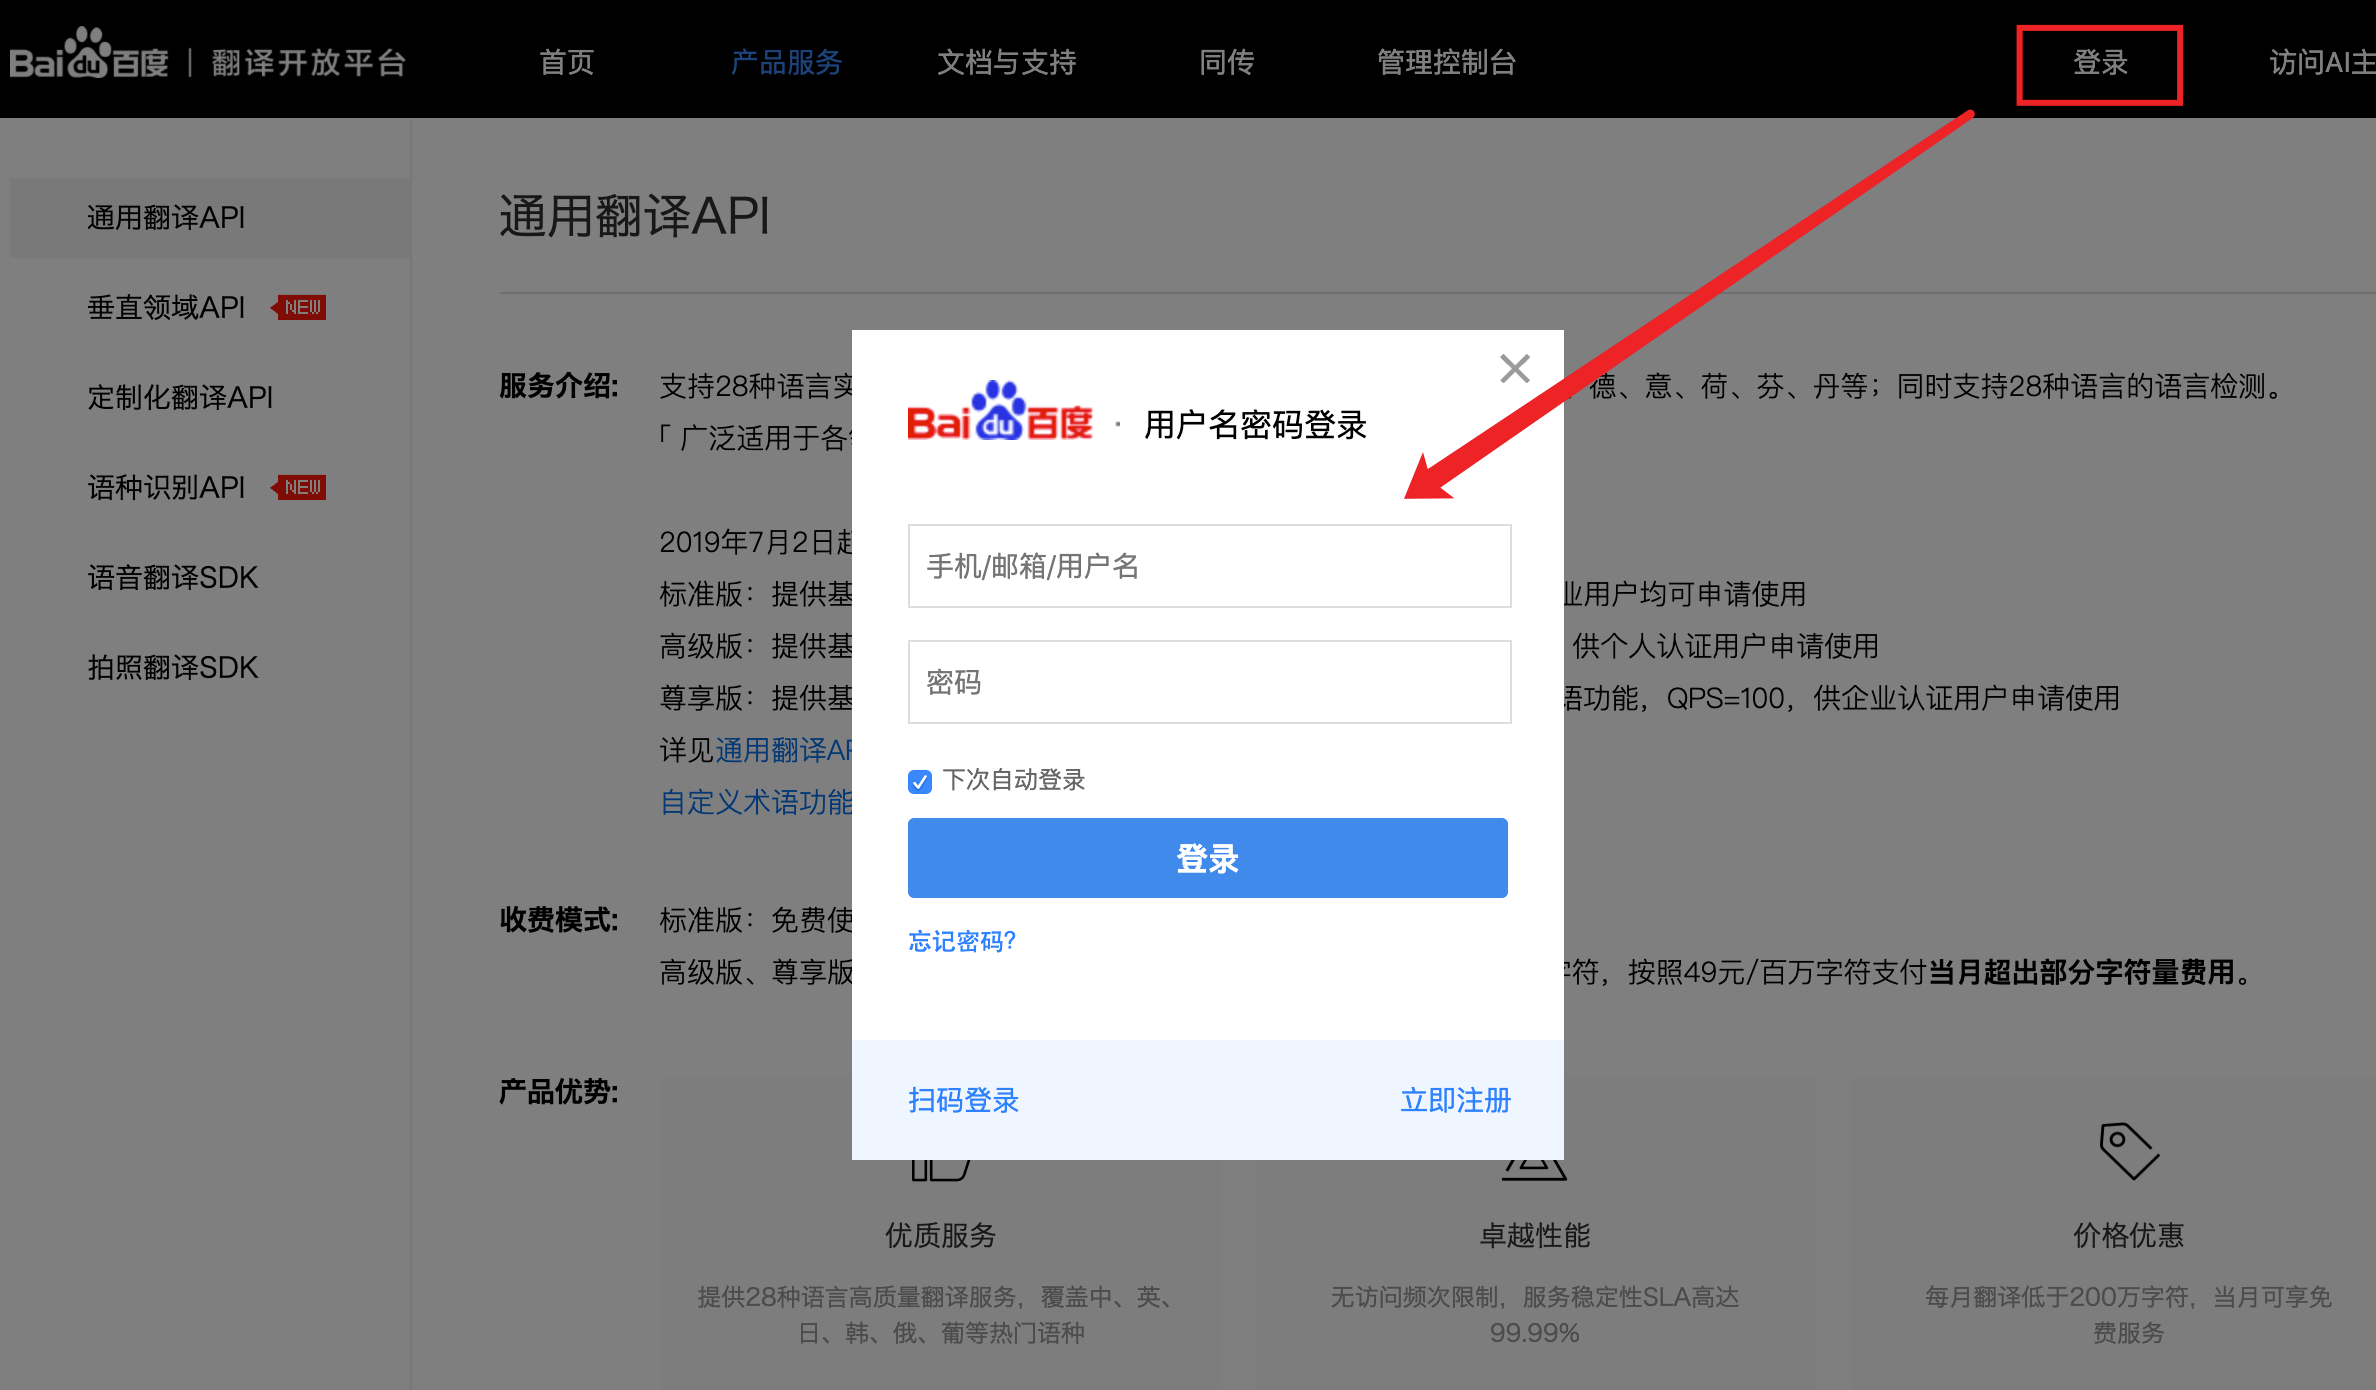The width and height of the screenshot is (2376, 1390).
Task: Select 语种识别API in sidebar
Action: coord(166,487)
